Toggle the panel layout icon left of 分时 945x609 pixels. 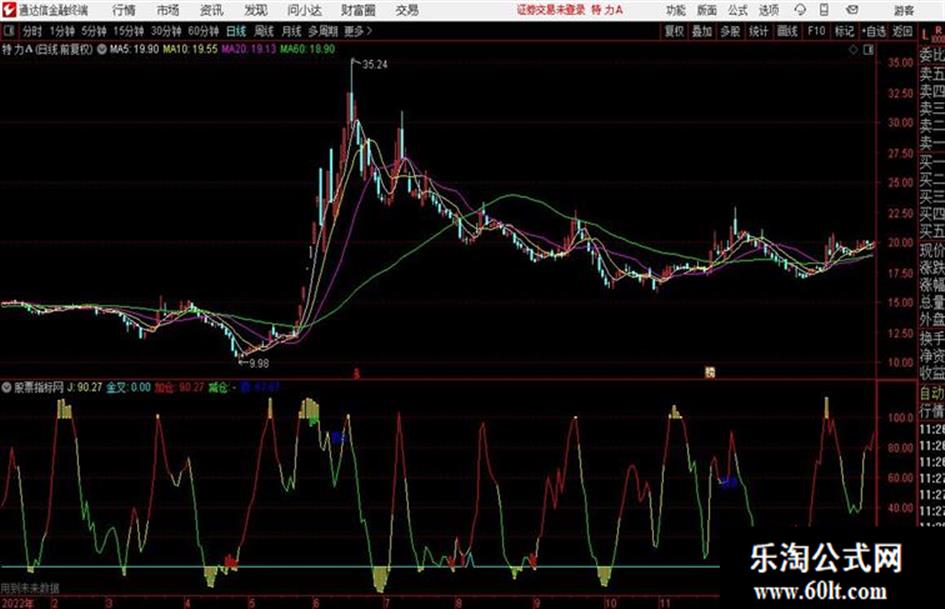pyautogui.click(x=8, y=31)
